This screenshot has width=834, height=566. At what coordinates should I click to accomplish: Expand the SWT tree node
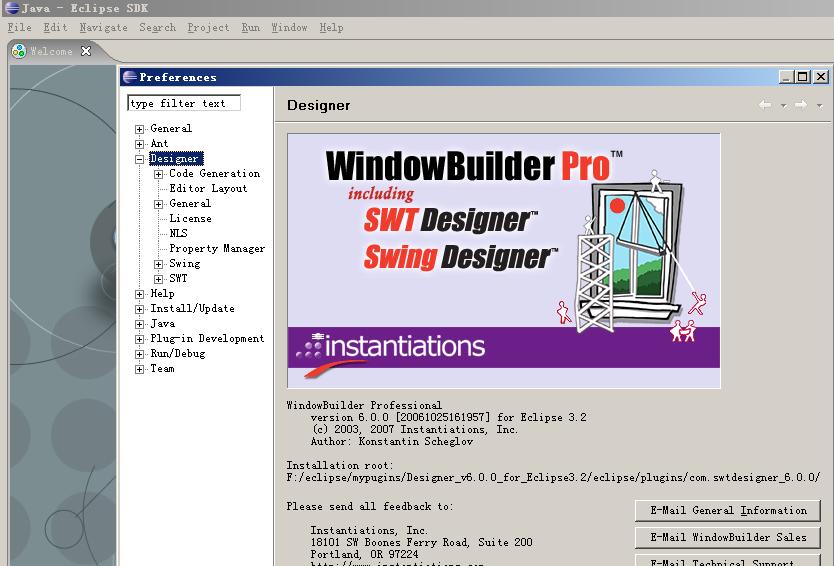pos(159,279)
